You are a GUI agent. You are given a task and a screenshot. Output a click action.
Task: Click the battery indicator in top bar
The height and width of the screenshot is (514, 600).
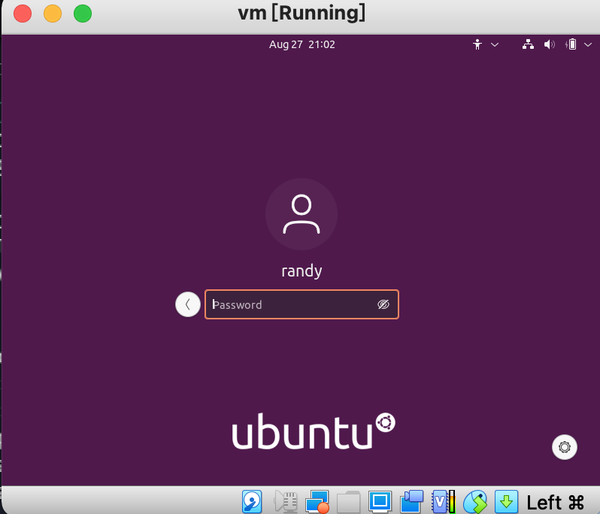[x=571, y=45]
